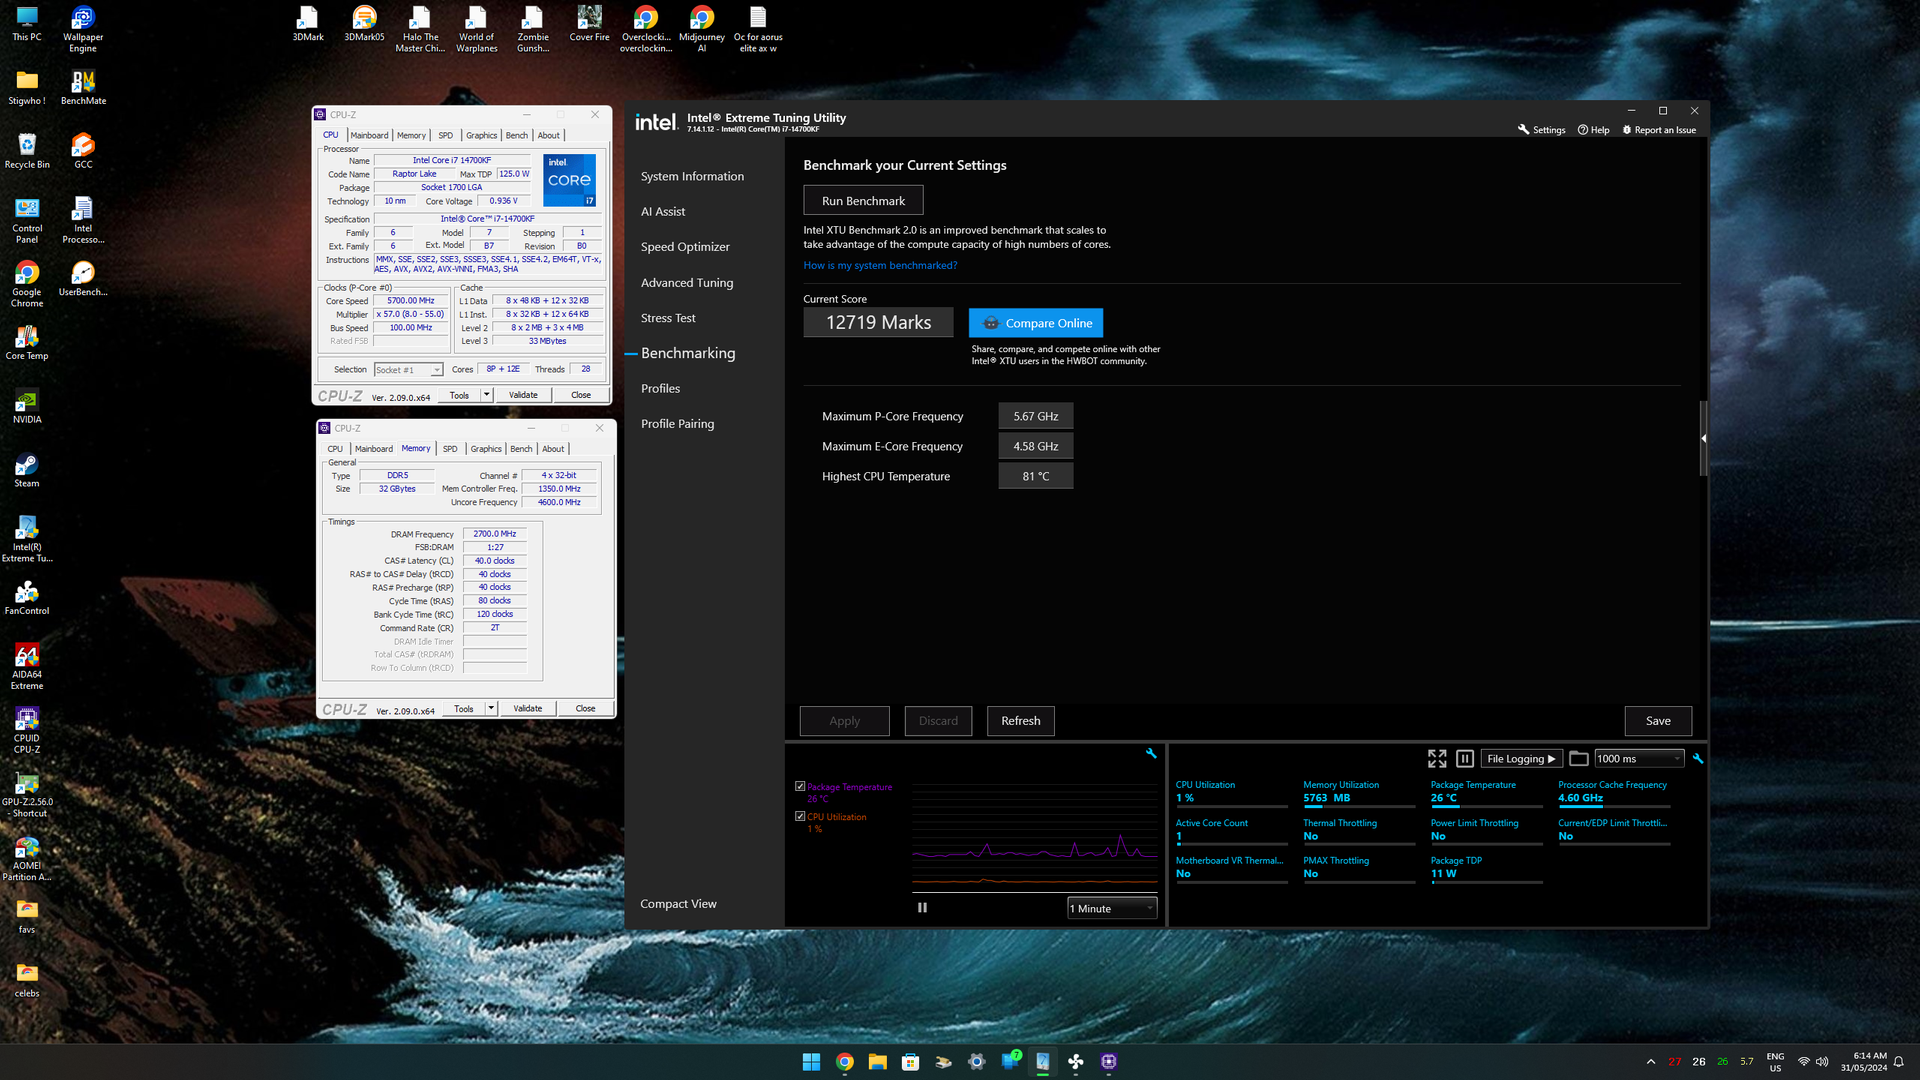Open Recycle Bin on desktop

tap(27, 152)
